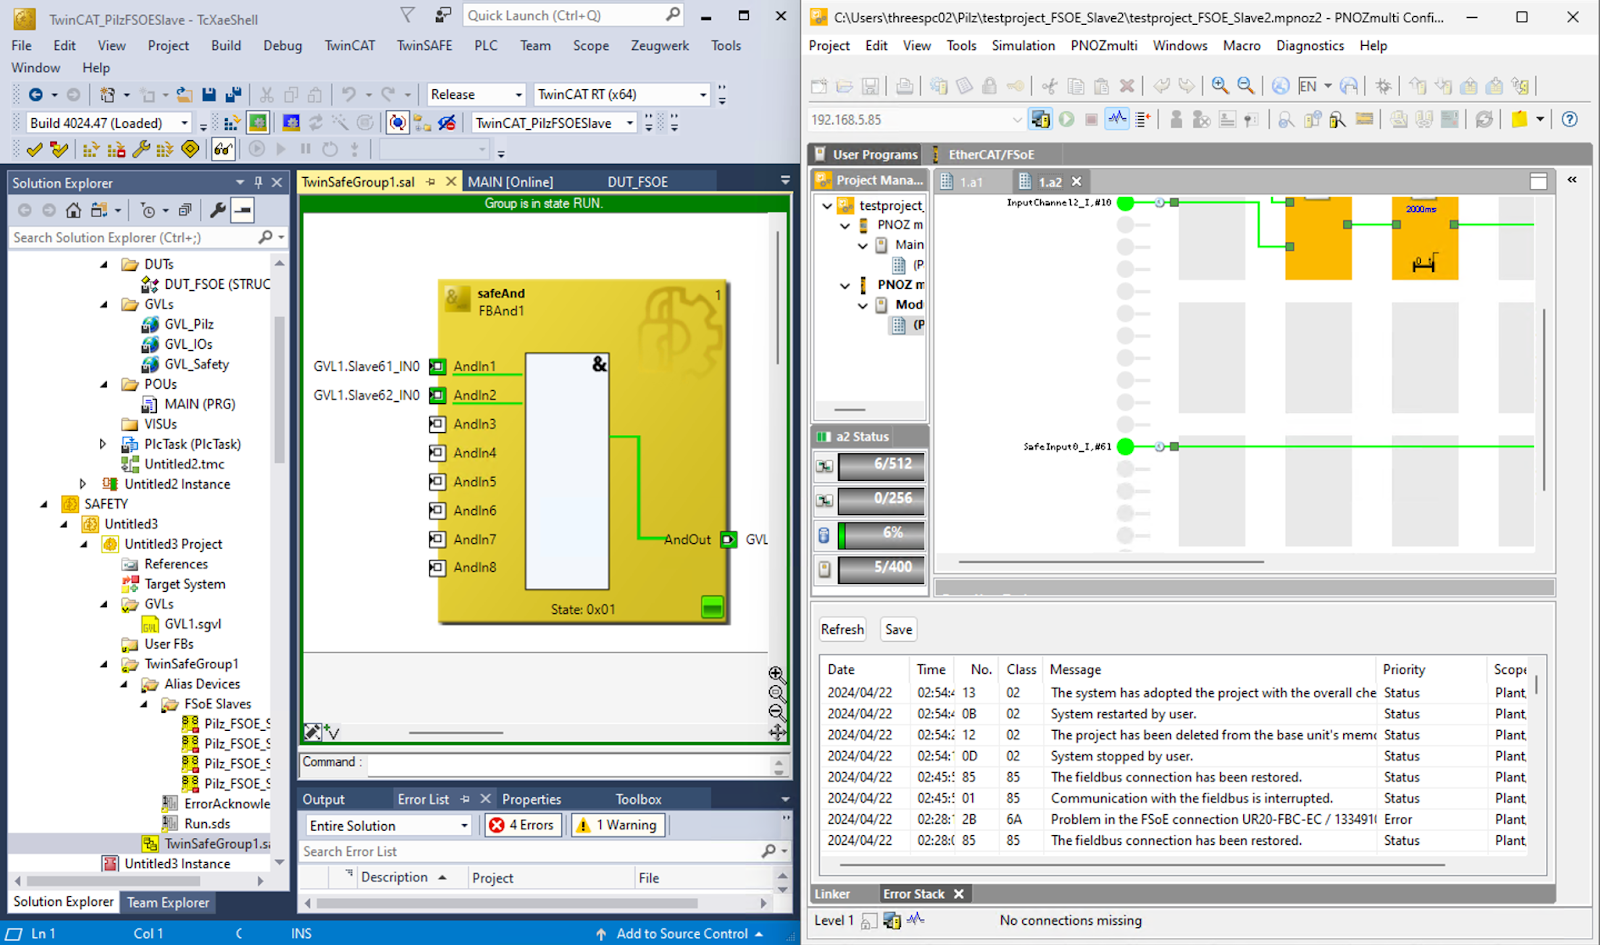Click the crossed-out eye icon in TwinCAT toolbar

click(447, 123)
